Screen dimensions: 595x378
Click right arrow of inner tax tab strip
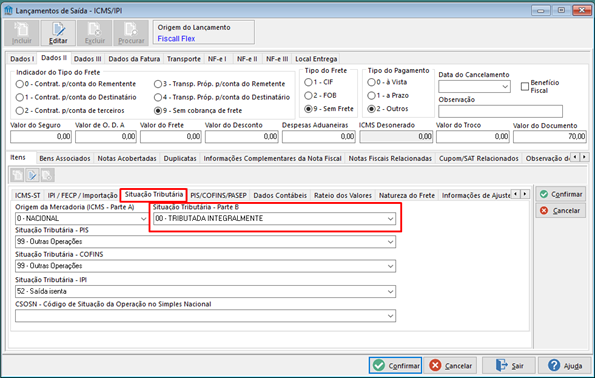point(525,194)
